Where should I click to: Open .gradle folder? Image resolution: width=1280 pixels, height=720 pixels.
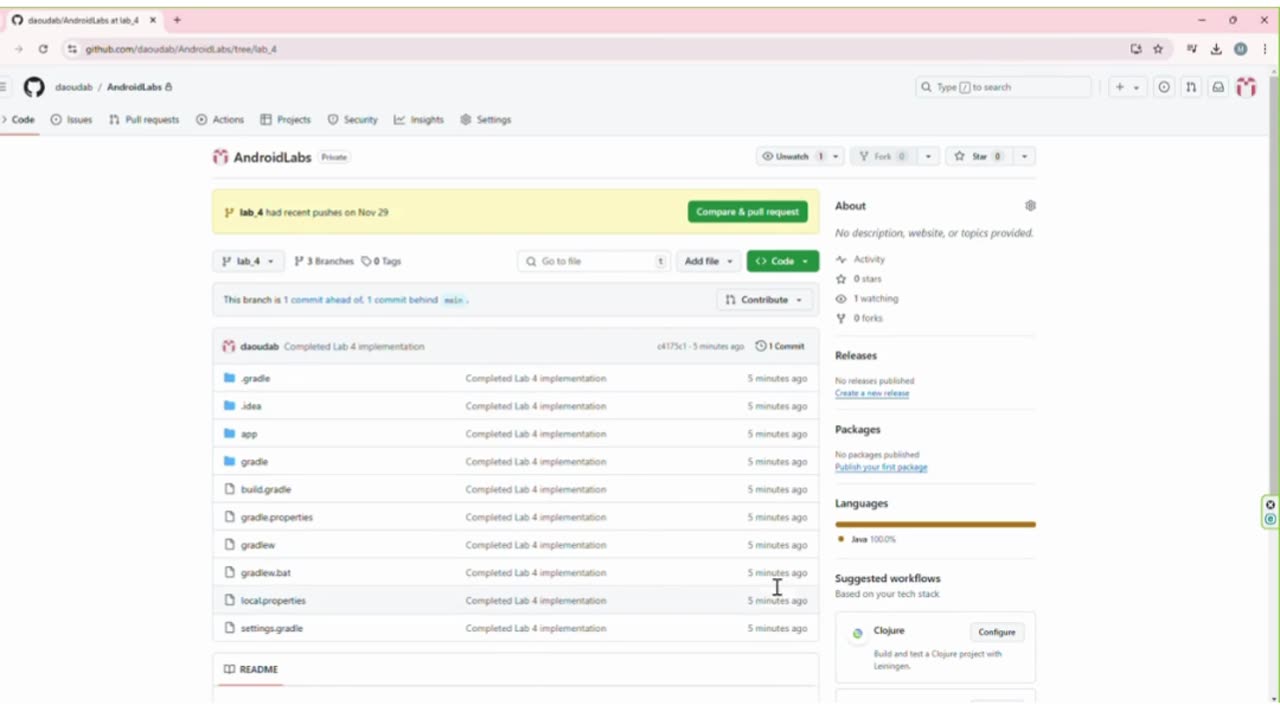click(255, 379)
